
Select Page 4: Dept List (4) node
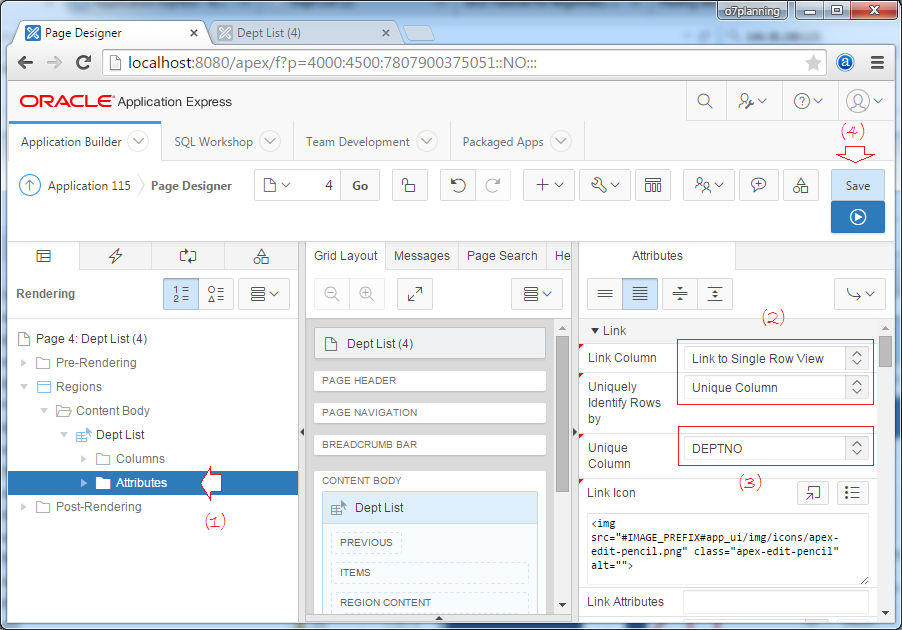pyautogui.click(x=91, y=339)
